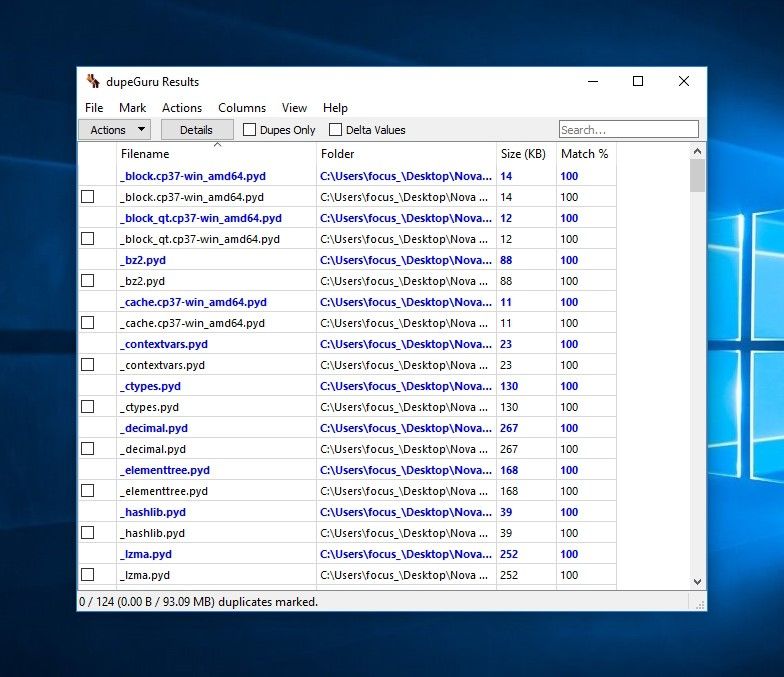Sort by the Match % column header
This screenshot has width=784, height=677.
(x=586, y=154)
